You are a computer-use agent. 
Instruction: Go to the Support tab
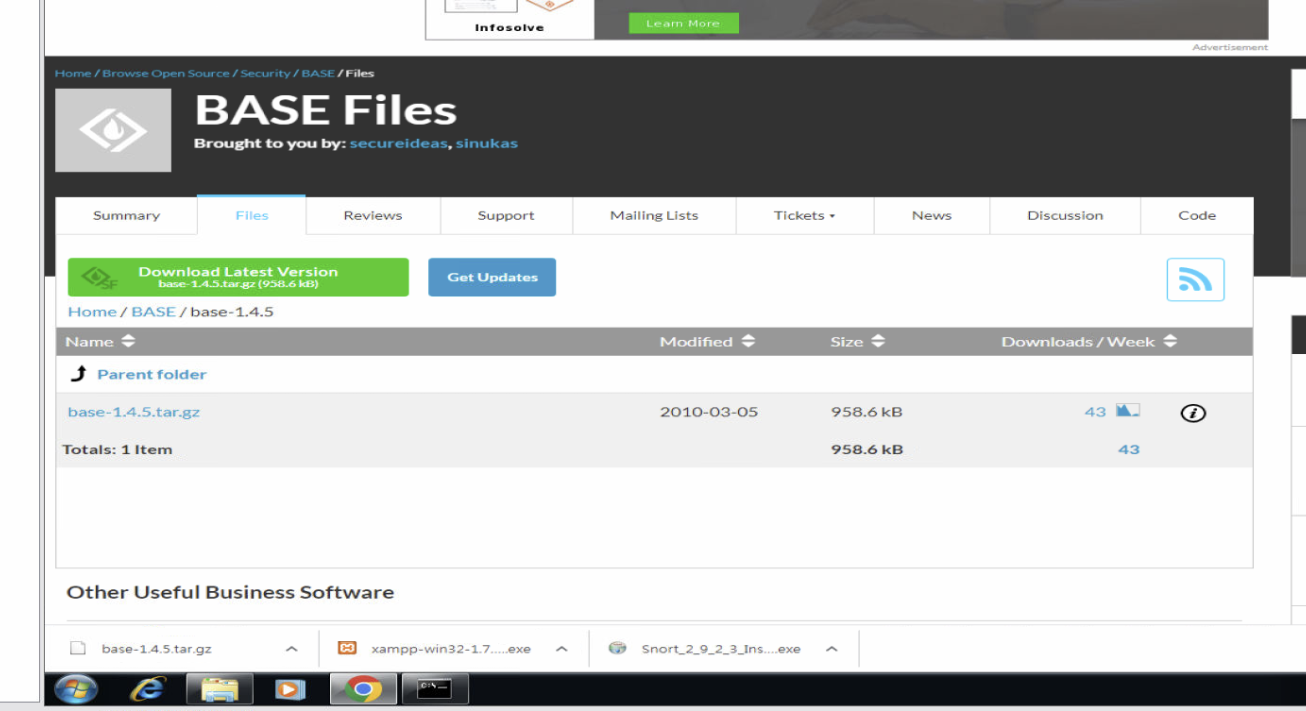(x=506, y=215)
